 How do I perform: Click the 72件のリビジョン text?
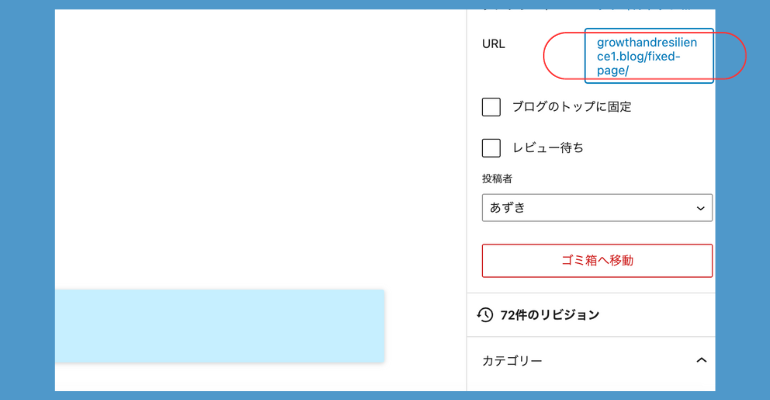tap(550, 315)
